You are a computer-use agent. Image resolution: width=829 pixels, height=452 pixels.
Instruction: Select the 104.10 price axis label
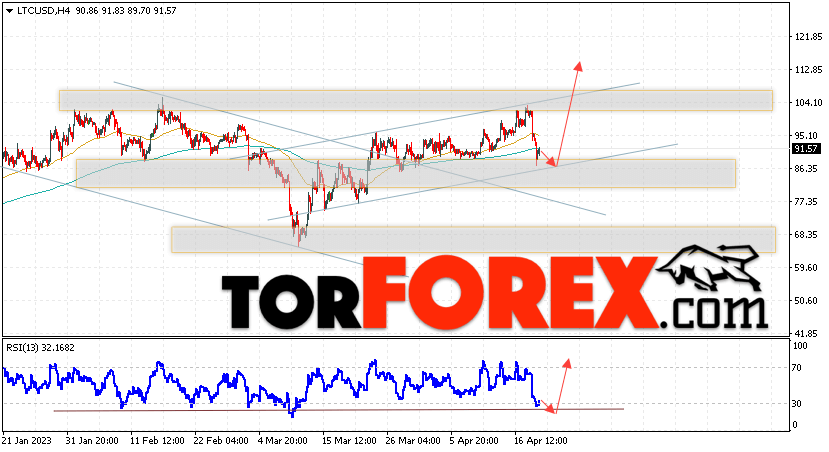tap(809, 103)
